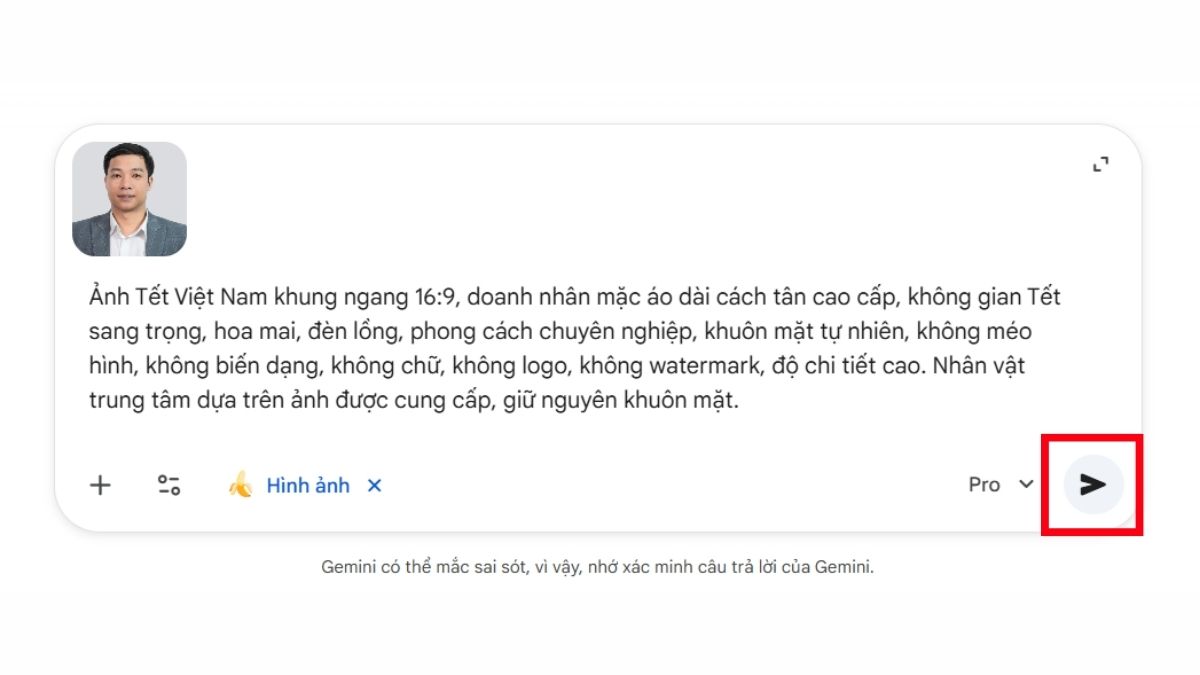Adjust options with the tune slider control
The height and width of the screenshot is (675, 1200).
[168, 485]
